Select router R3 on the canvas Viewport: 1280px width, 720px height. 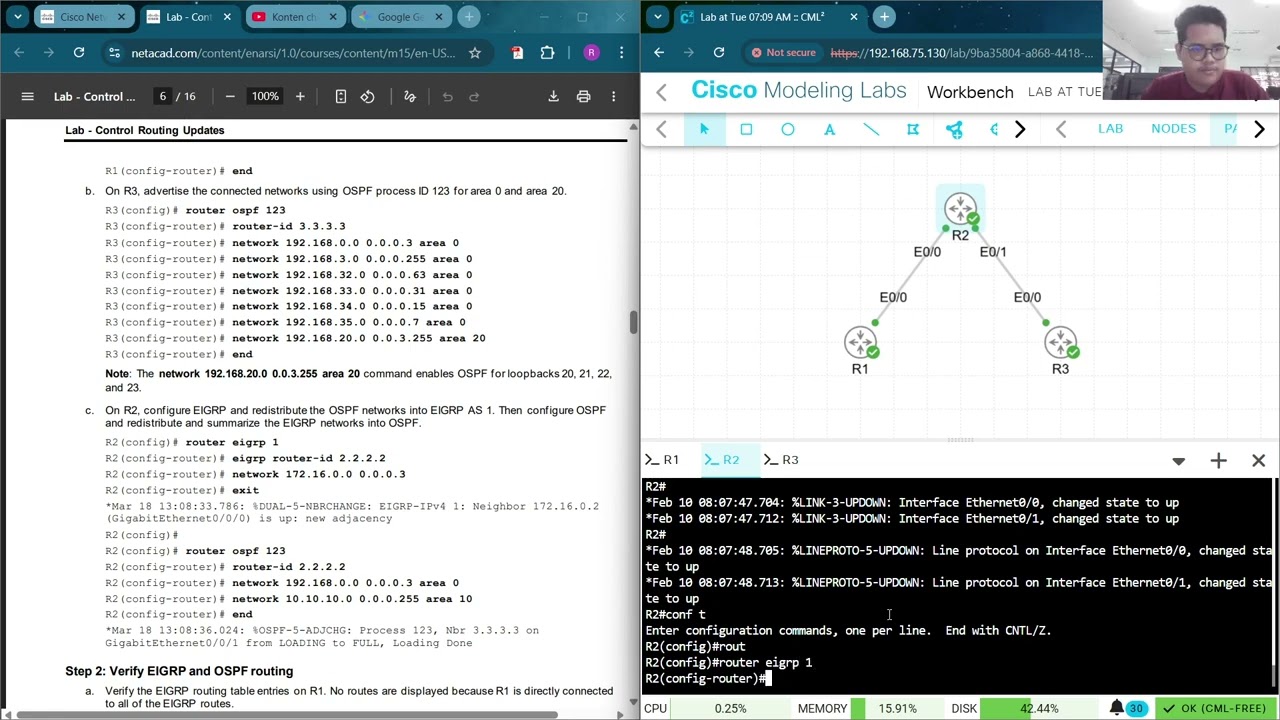1060,343
